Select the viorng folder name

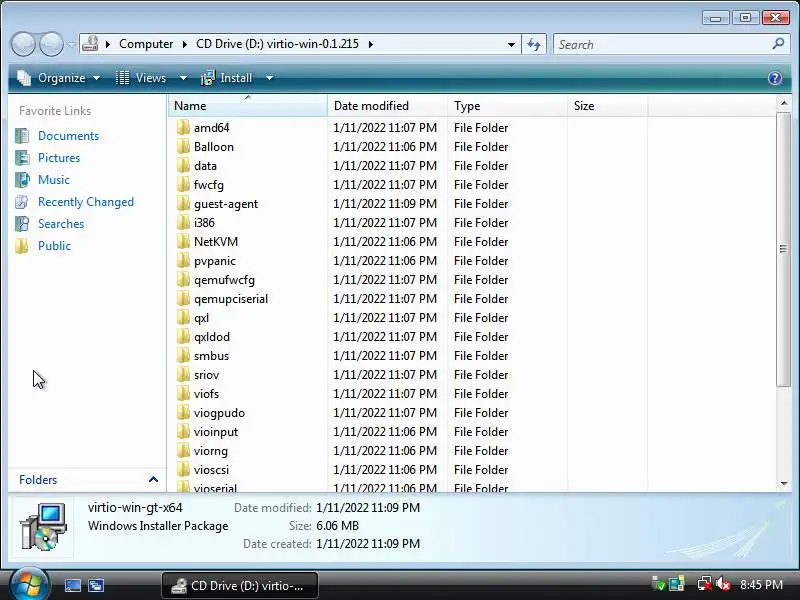[x=211, y=451]
